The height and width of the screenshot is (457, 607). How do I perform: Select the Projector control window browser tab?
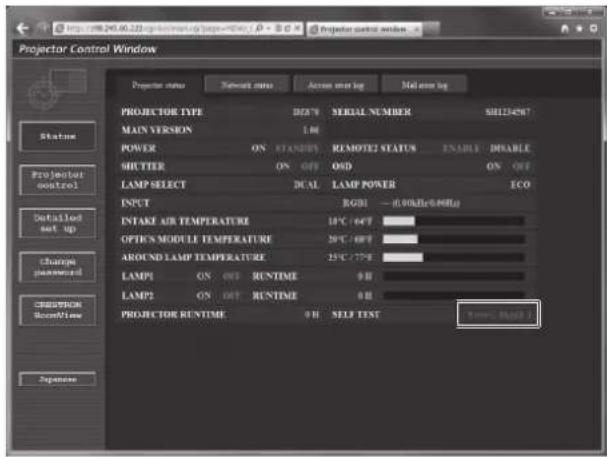coord(364,29)
